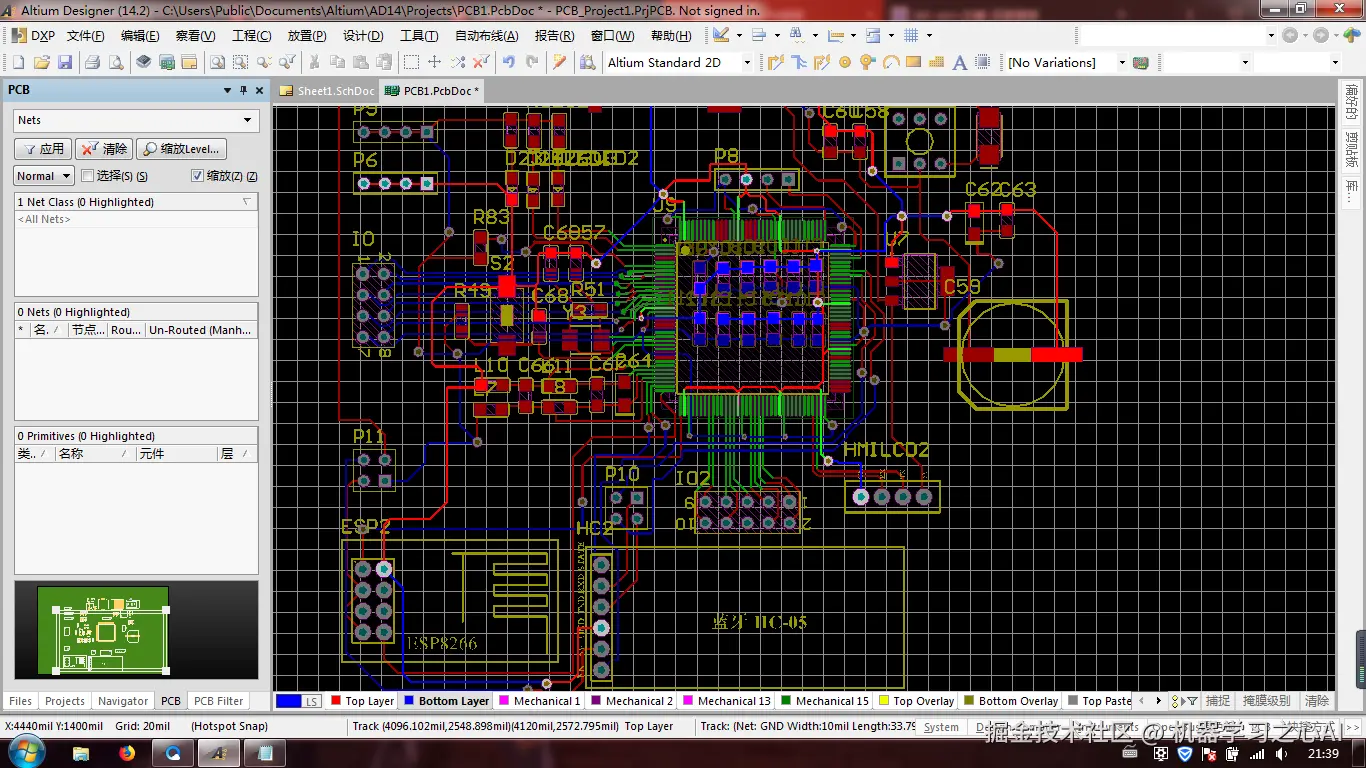Open the Altium Standard 2D view dropdown
Viewport: 1366px width, 768px height.
[679, 62]
